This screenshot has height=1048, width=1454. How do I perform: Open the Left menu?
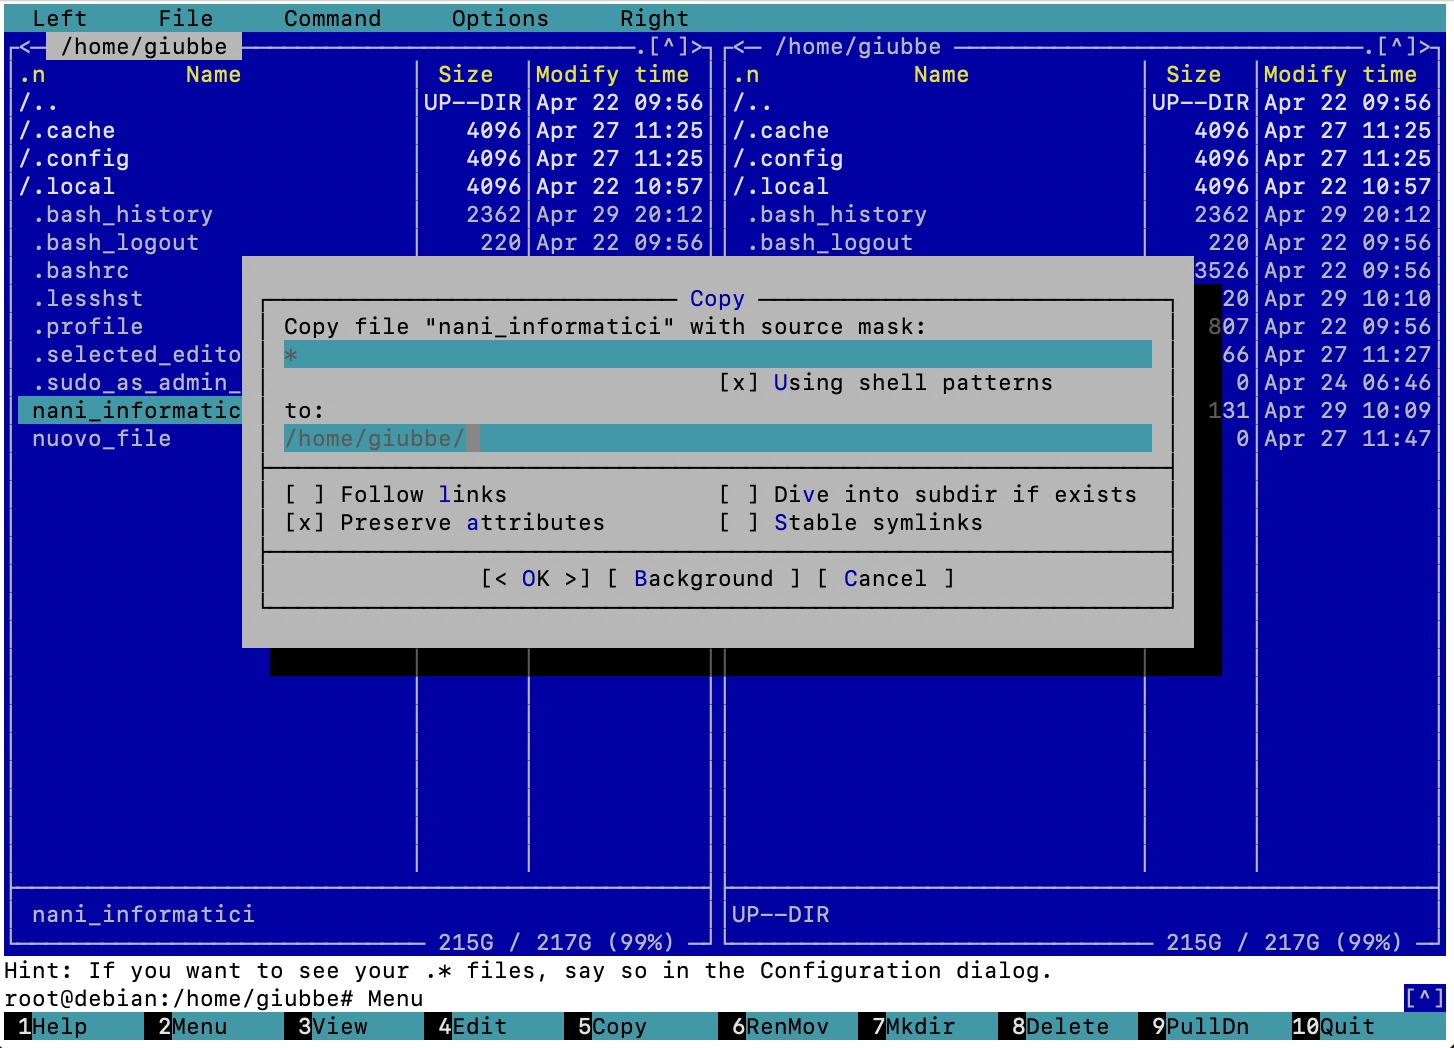coord(59,18)
